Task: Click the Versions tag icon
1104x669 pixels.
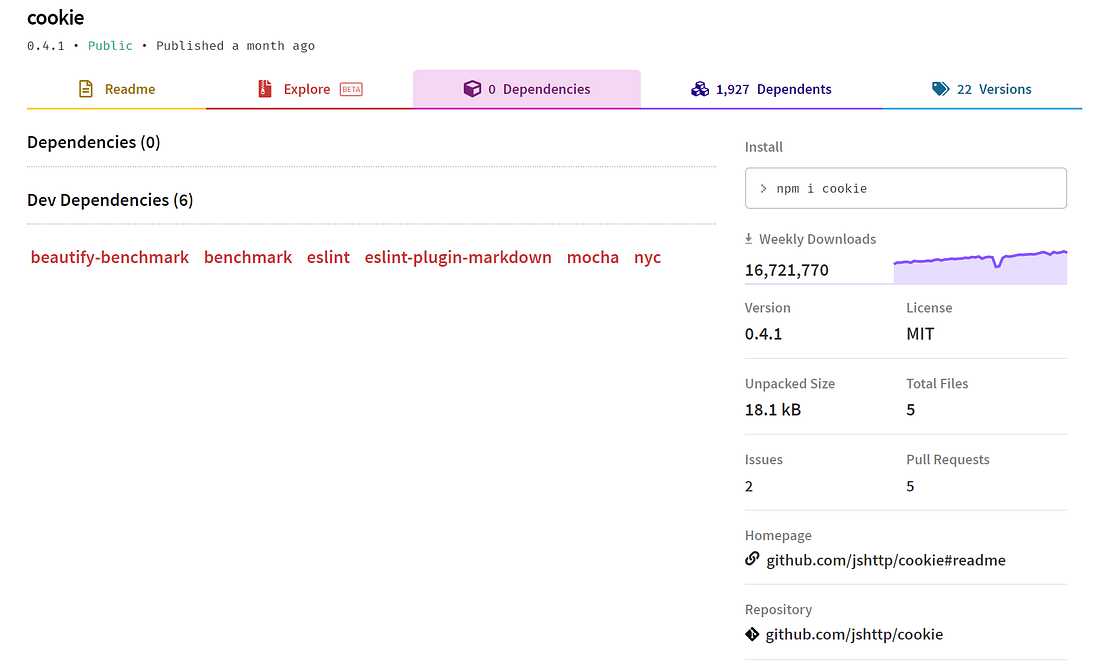Action: click(941, 88)
